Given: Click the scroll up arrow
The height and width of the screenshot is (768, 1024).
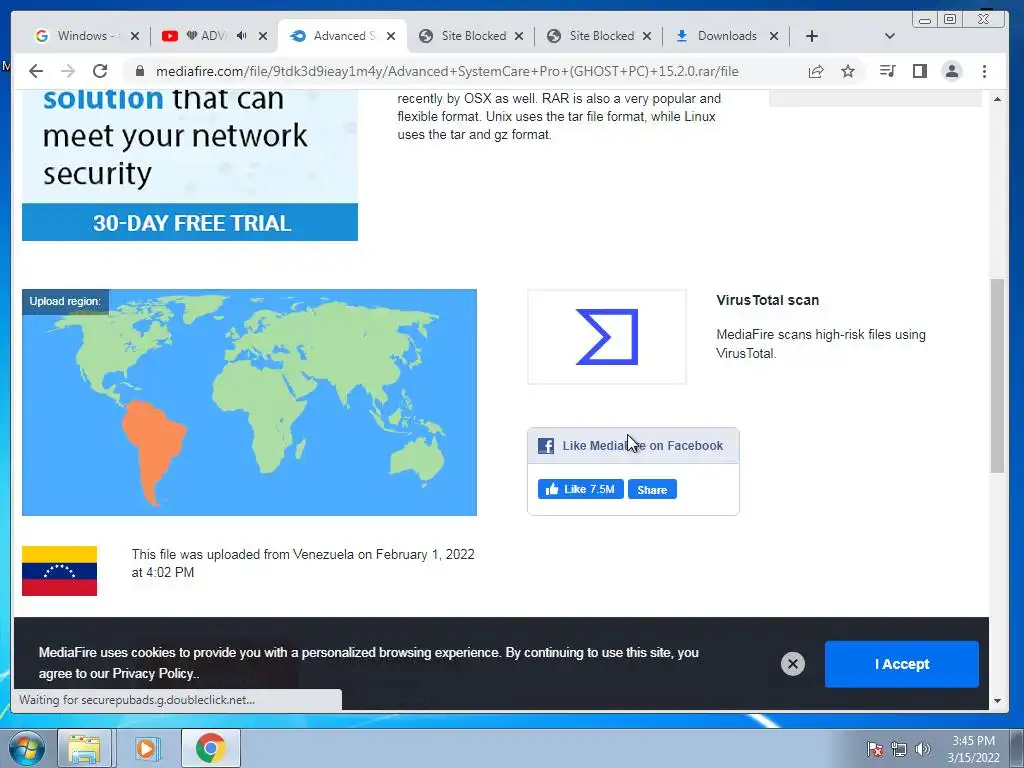Looking at the screenshot, I should [x=997, y=99].
